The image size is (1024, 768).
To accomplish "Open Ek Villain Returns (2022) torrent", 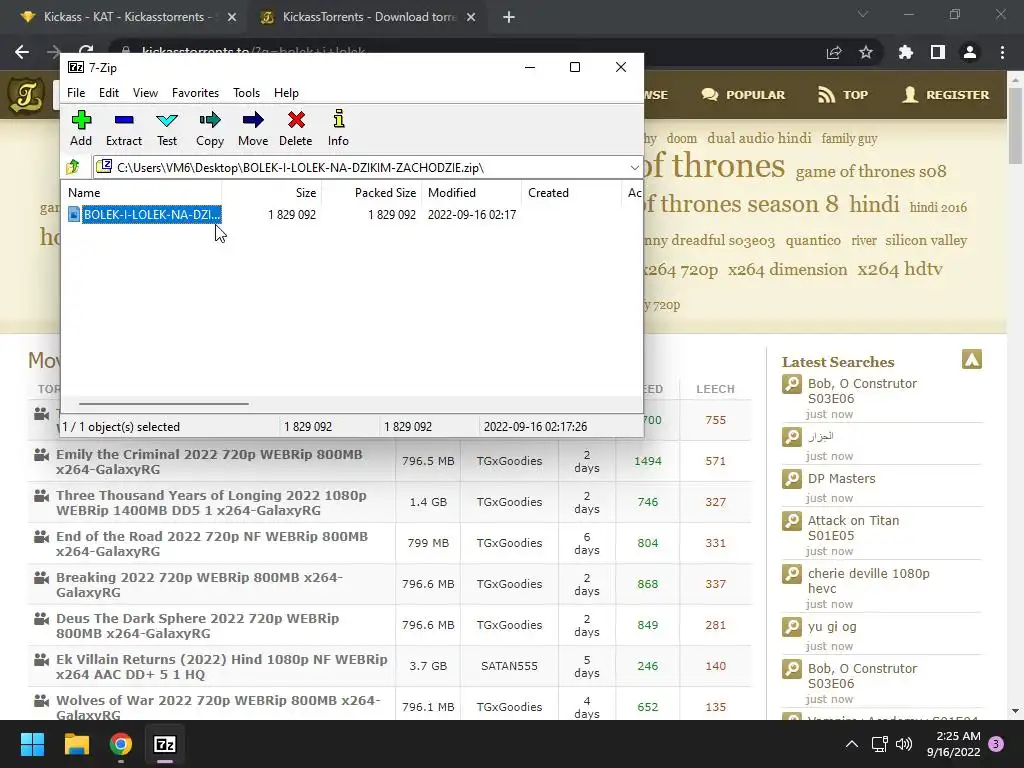I will [x=221, y=667].
